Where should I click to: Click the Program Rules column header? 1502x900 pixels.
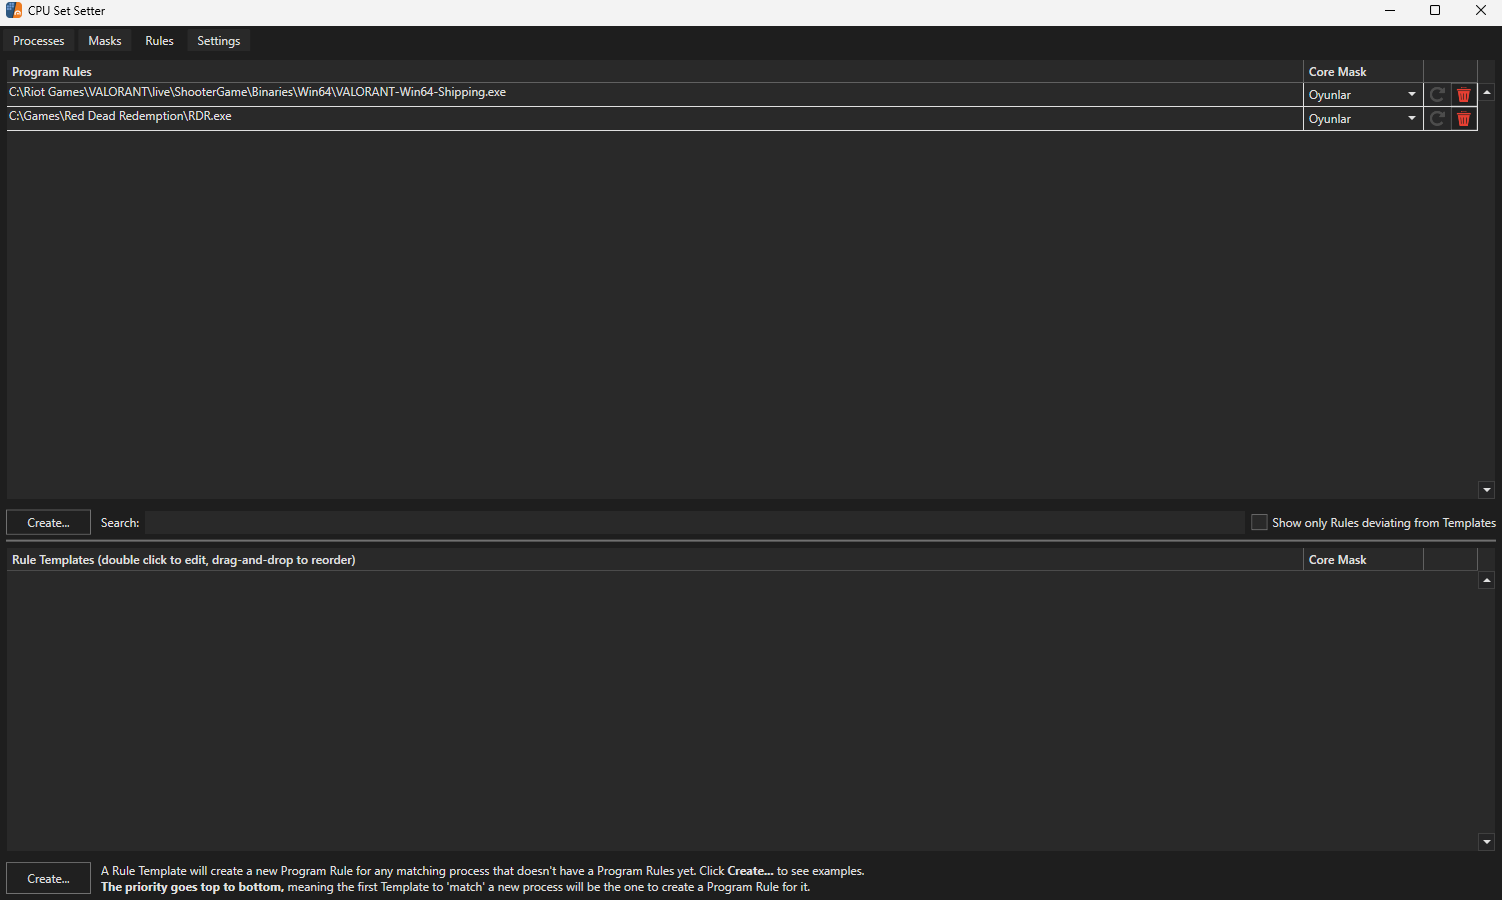tap(655, 72)
